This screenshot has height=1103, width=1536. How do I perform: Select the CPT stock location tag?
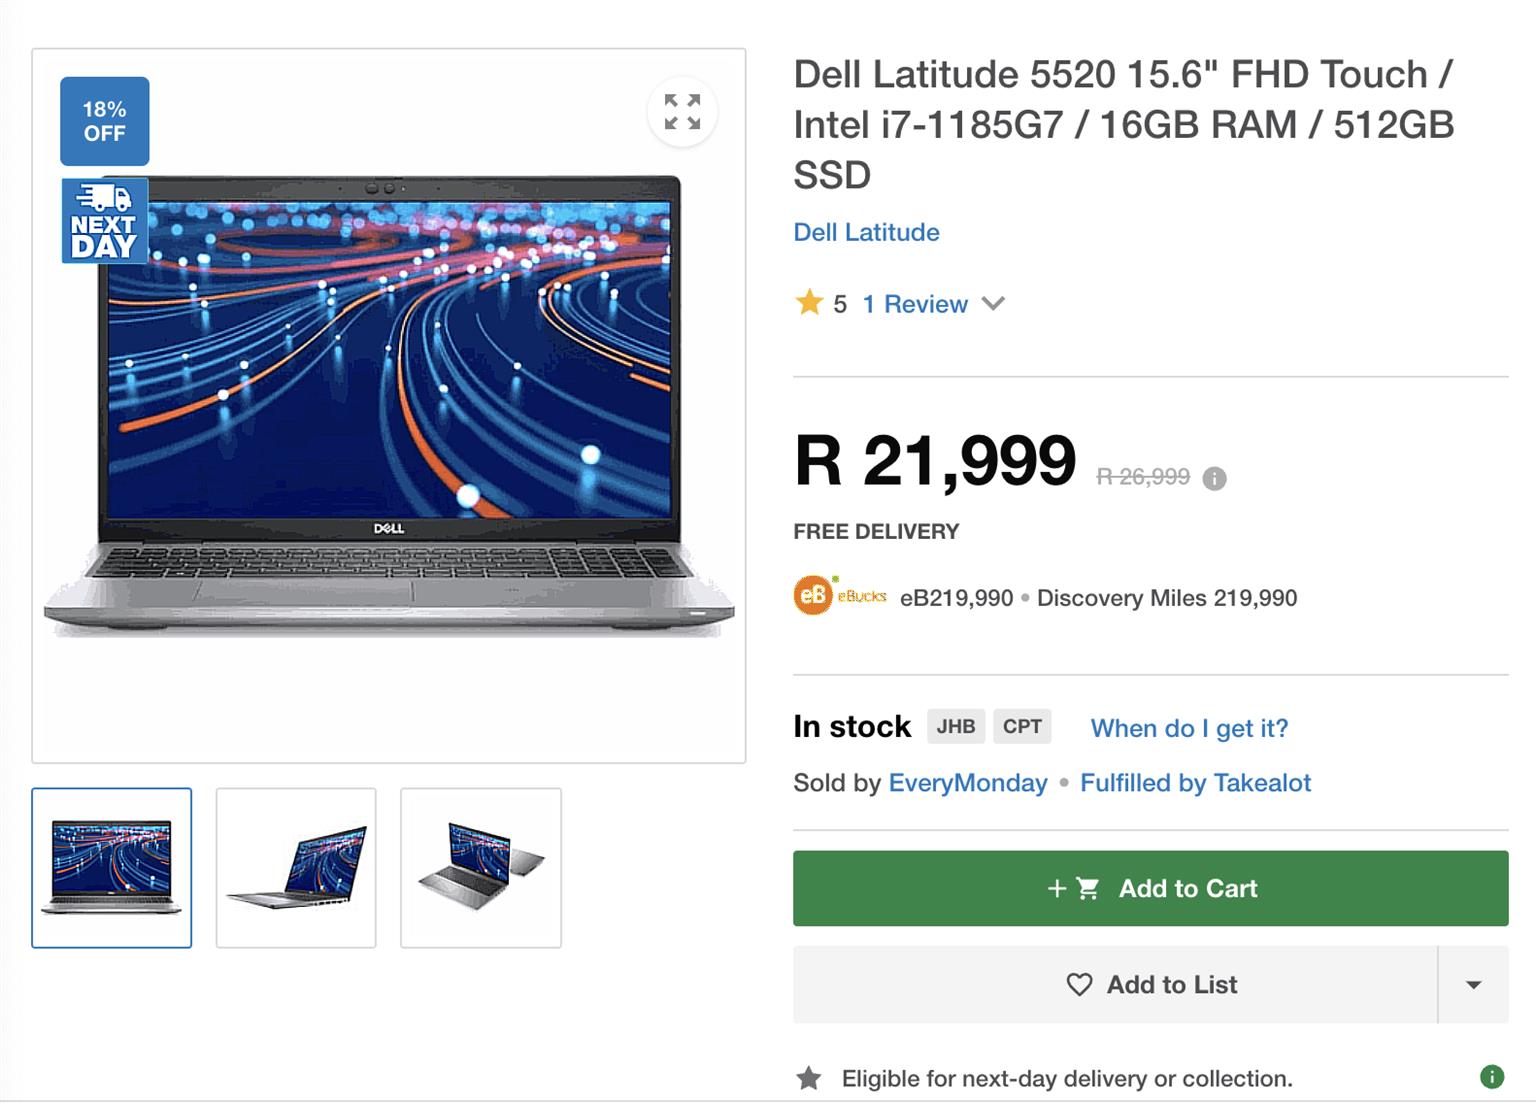click(1022, 726)
